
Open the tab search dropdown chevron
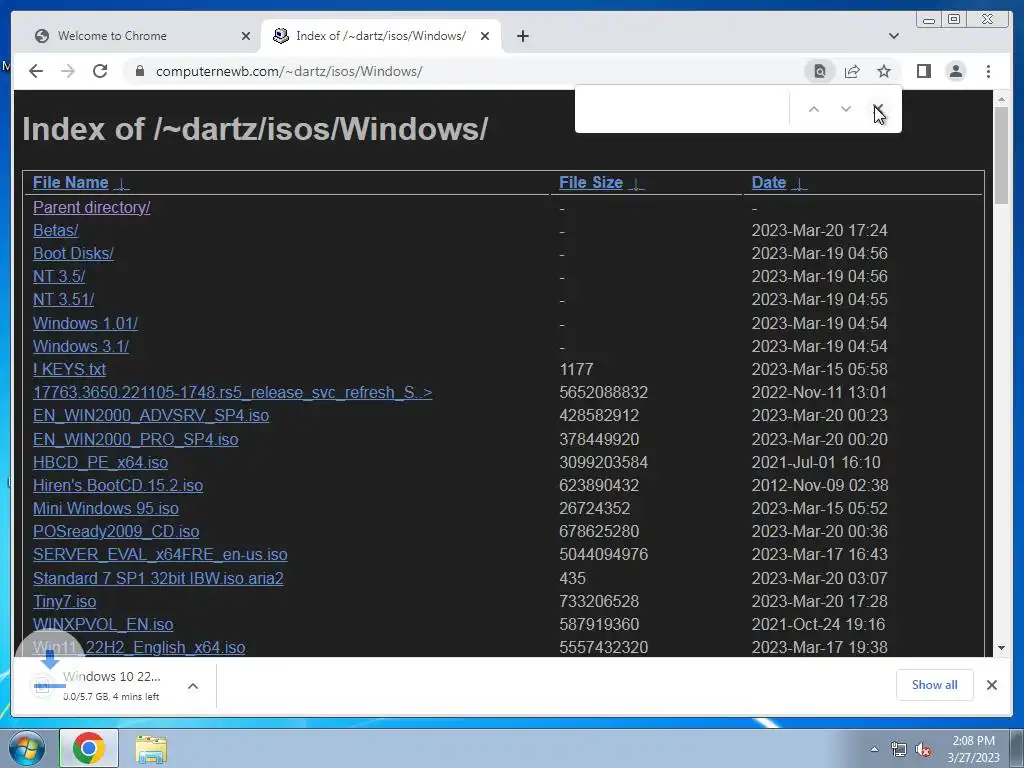894,36
